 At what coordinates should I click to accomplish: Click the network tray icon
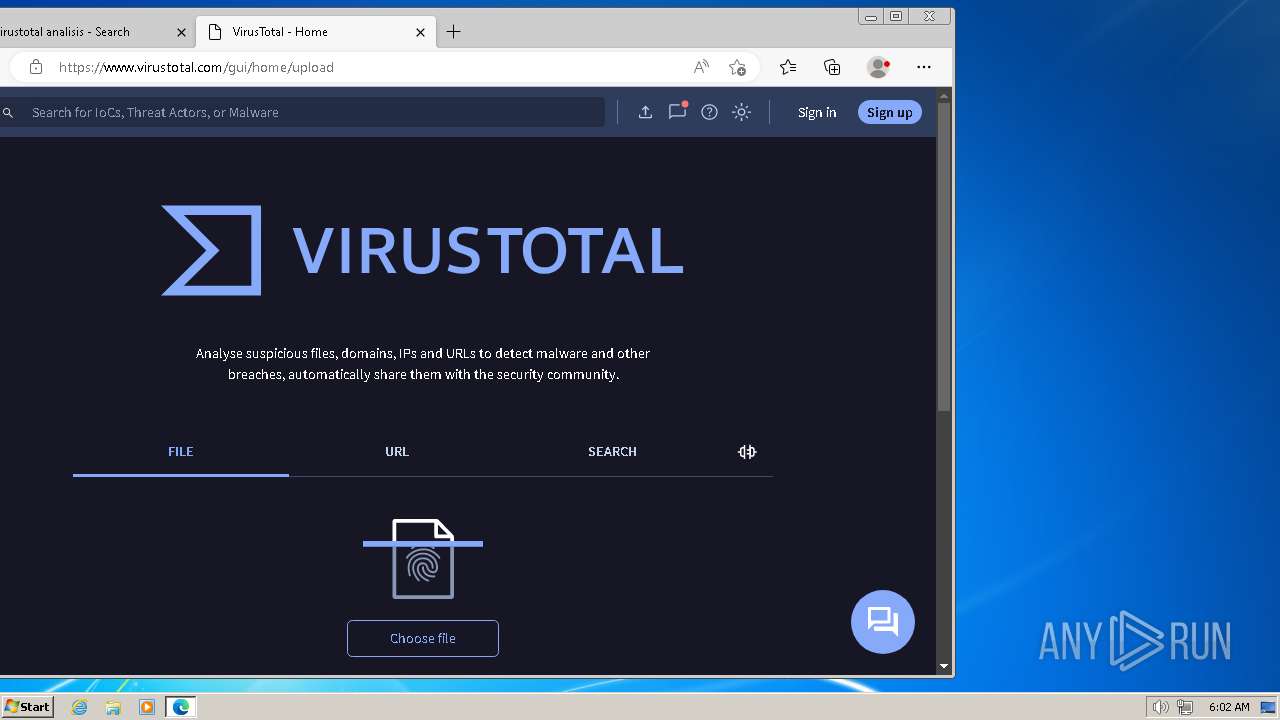click(1185, 707)
